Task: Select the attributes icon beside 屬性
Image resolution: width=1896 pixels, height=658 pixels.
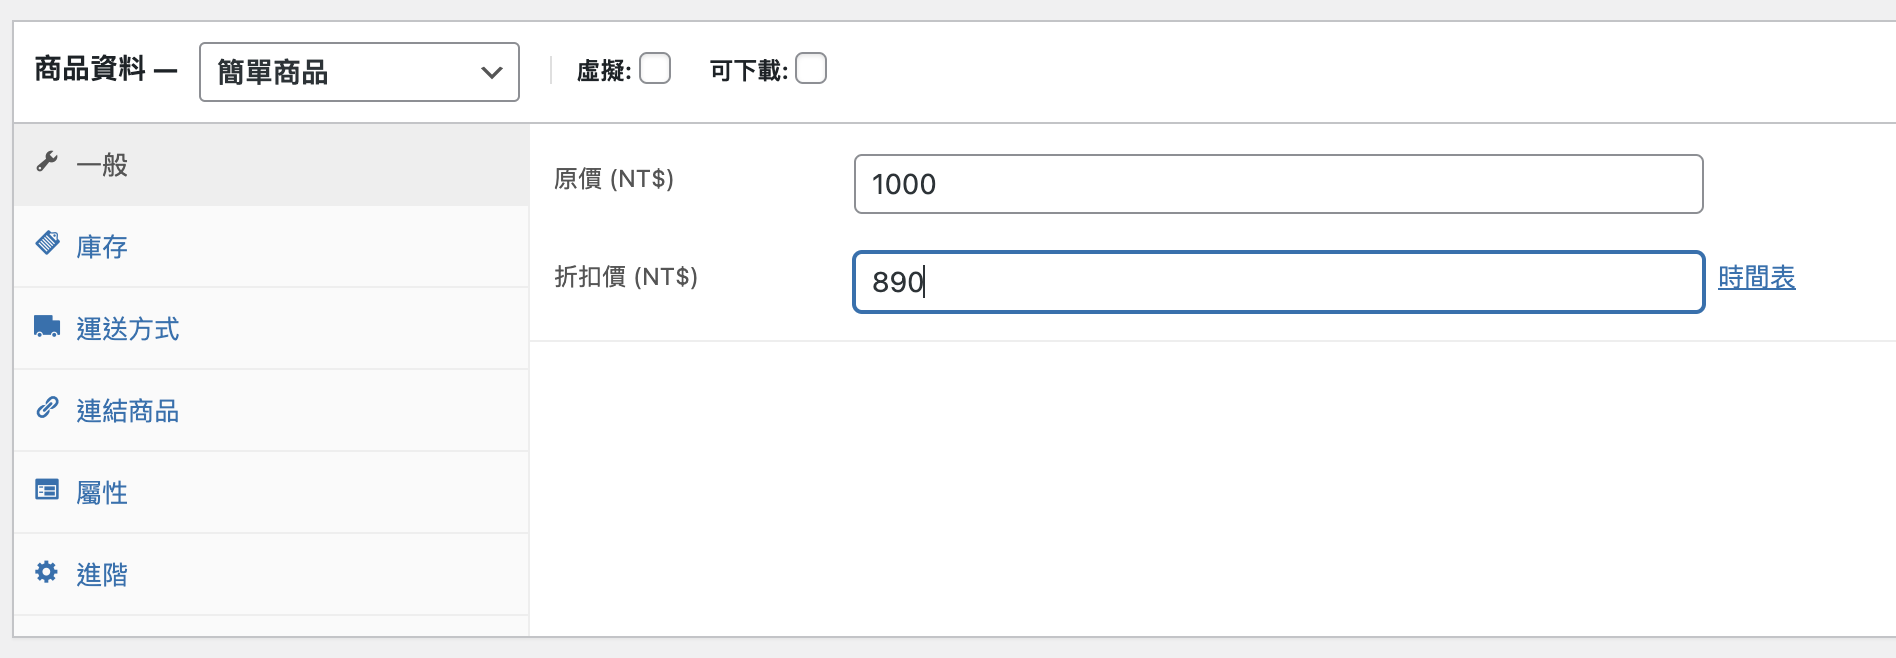Action: [47, 490]
